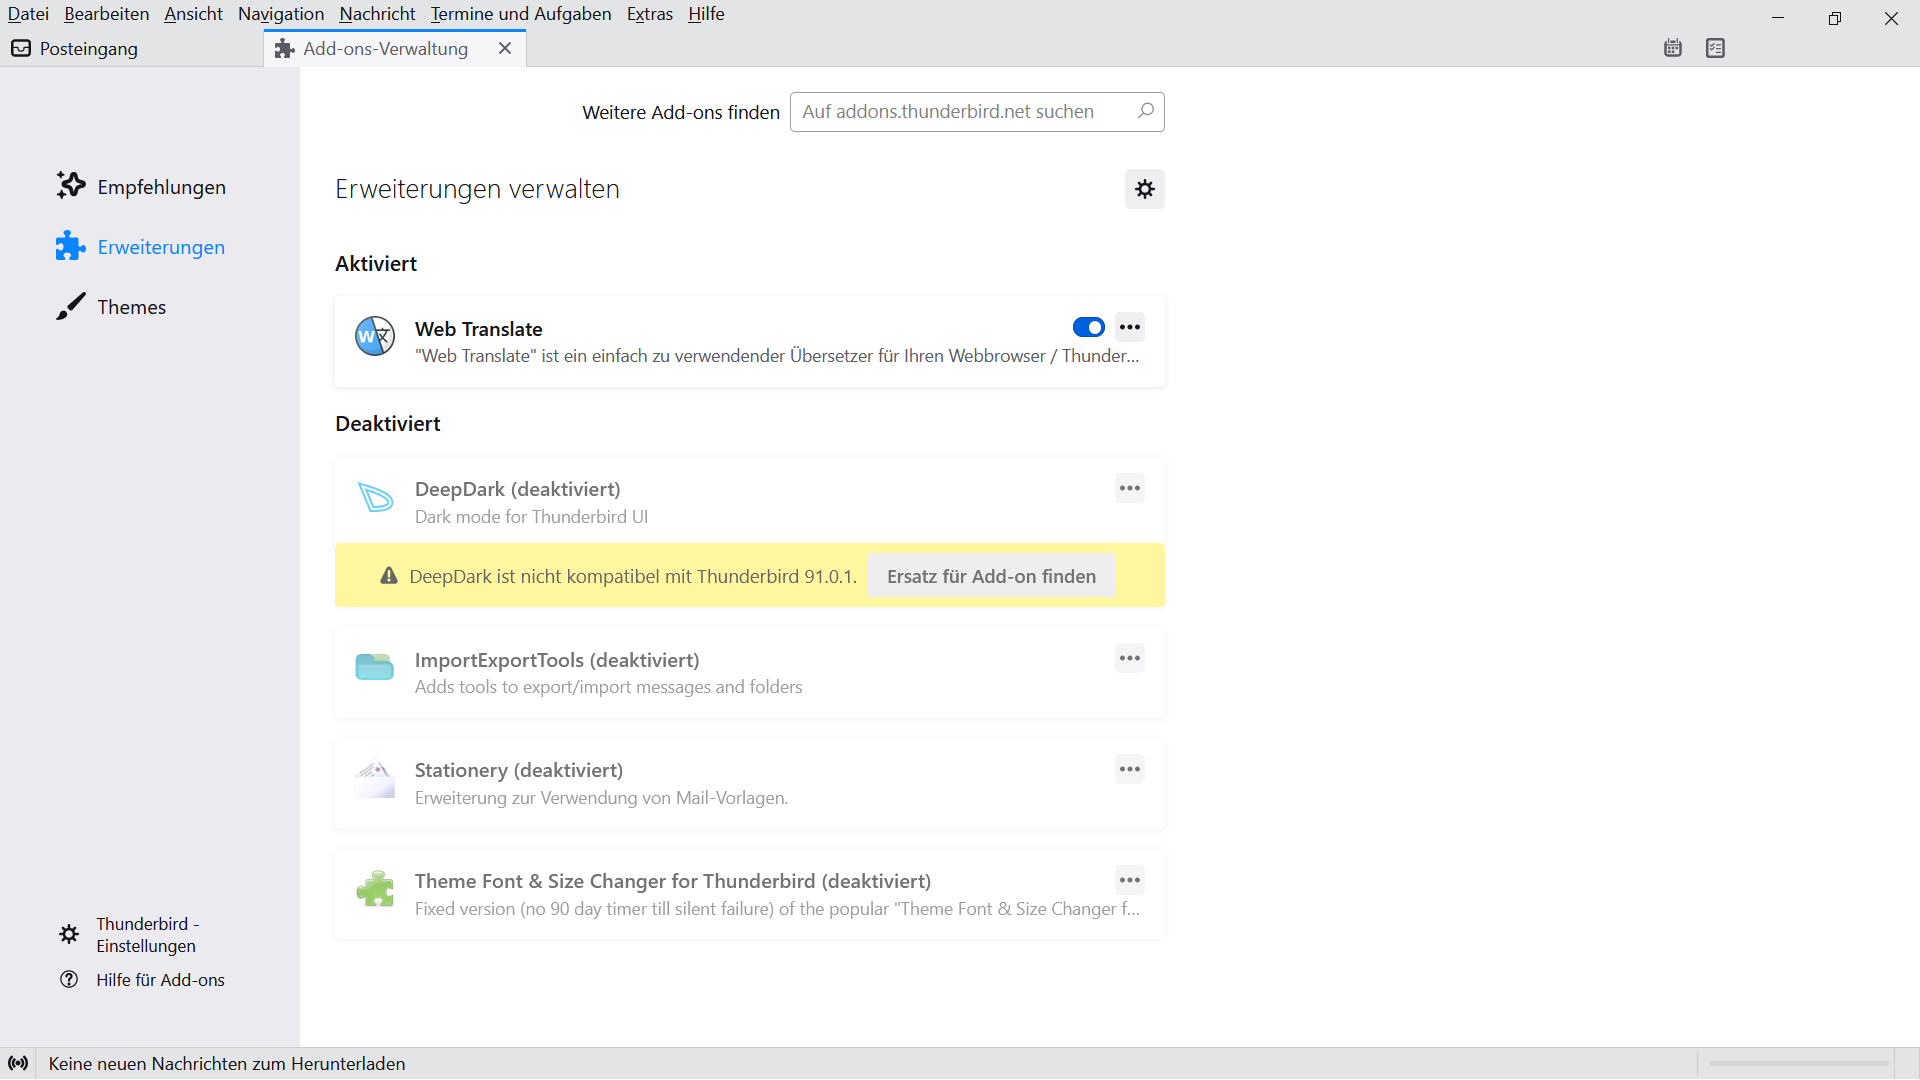Open the Nachricht menu
This screenshot has height=1080, width=1920.
click(x=377, y=14)
